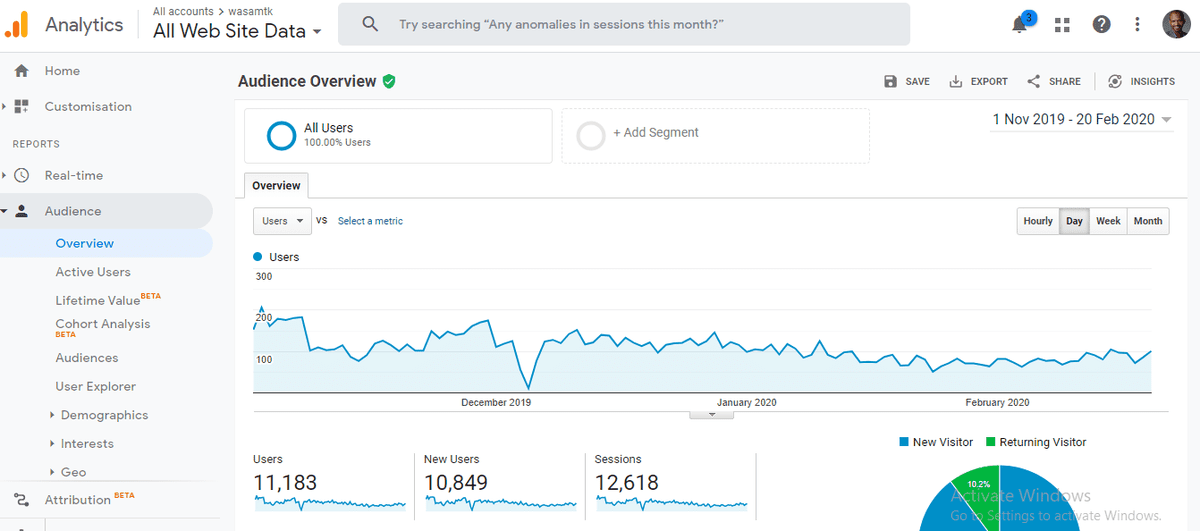Open the Help question mark icon
Screen dimensions: 1200x531
point(1101,24)
